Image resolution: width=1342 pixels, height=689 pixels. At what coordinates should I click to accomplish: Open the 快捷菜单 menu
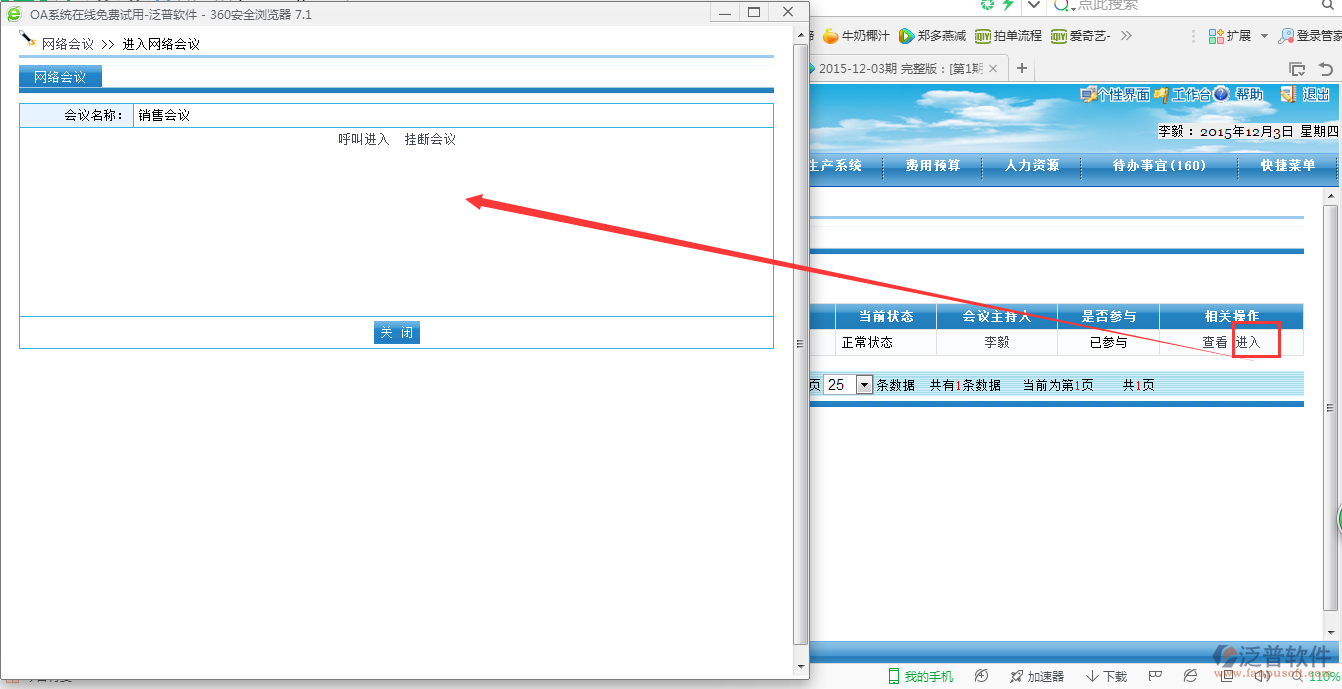click(1288, 166)
